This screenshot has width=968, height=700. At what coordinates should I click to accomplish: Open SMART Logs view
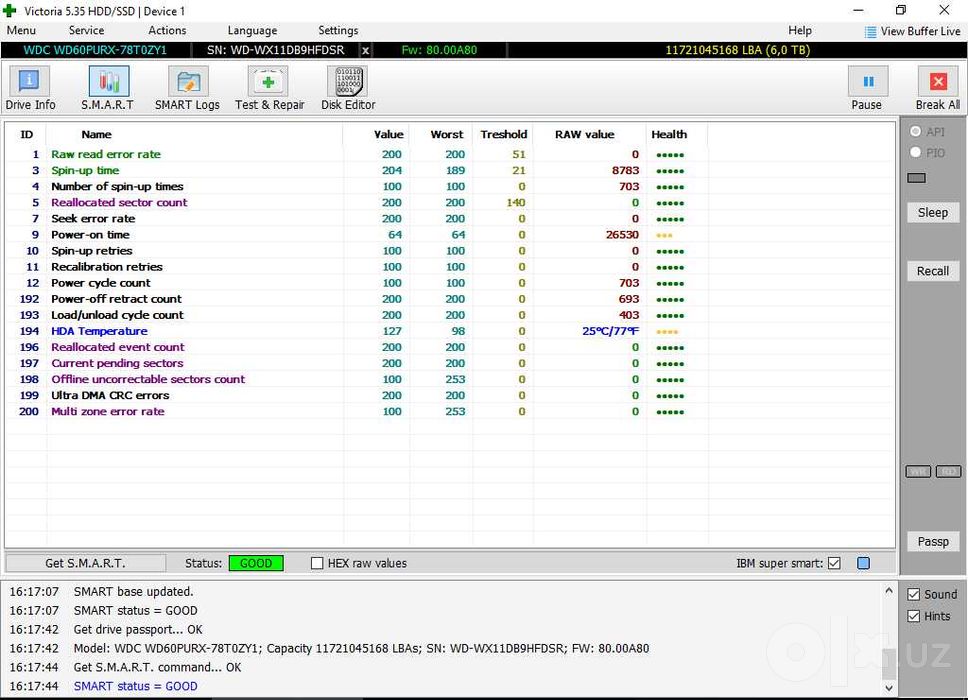(187, 89)
